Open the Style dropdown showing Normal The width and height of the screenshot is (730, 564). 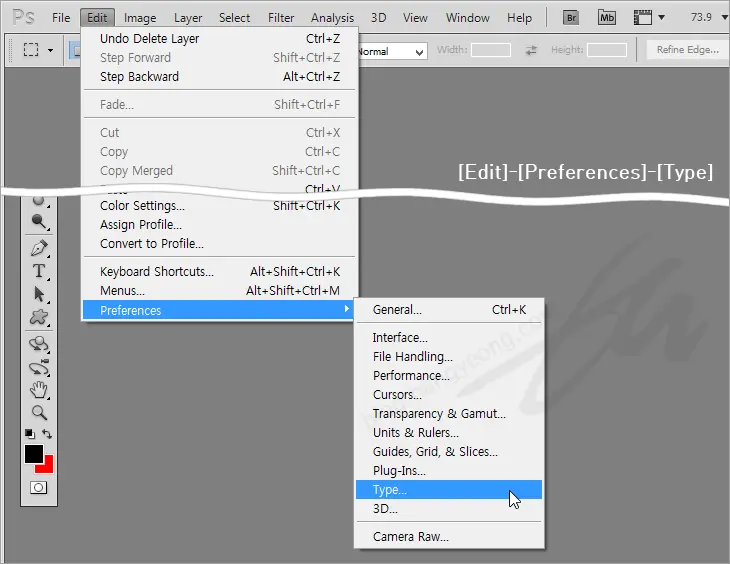tap(391, 51)
